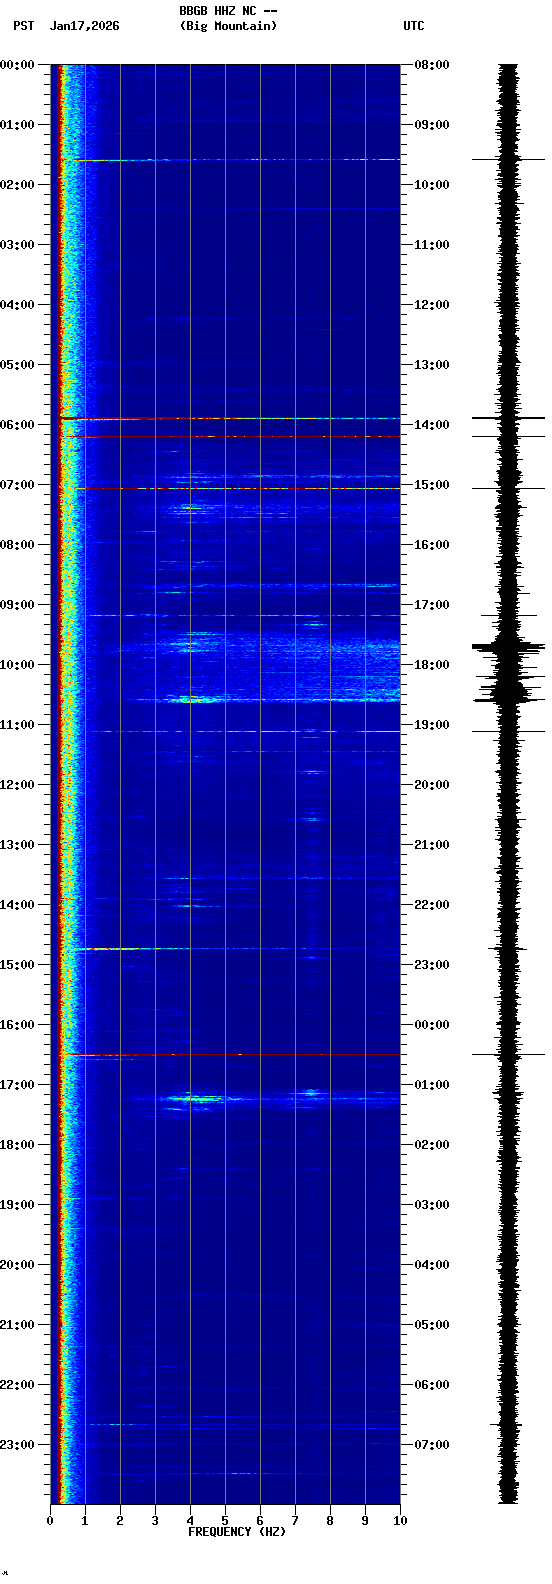This screenshot has height=1584, width=552.
Task: Click the 'Jan17,2026' date label
Action: pos(84,26)
